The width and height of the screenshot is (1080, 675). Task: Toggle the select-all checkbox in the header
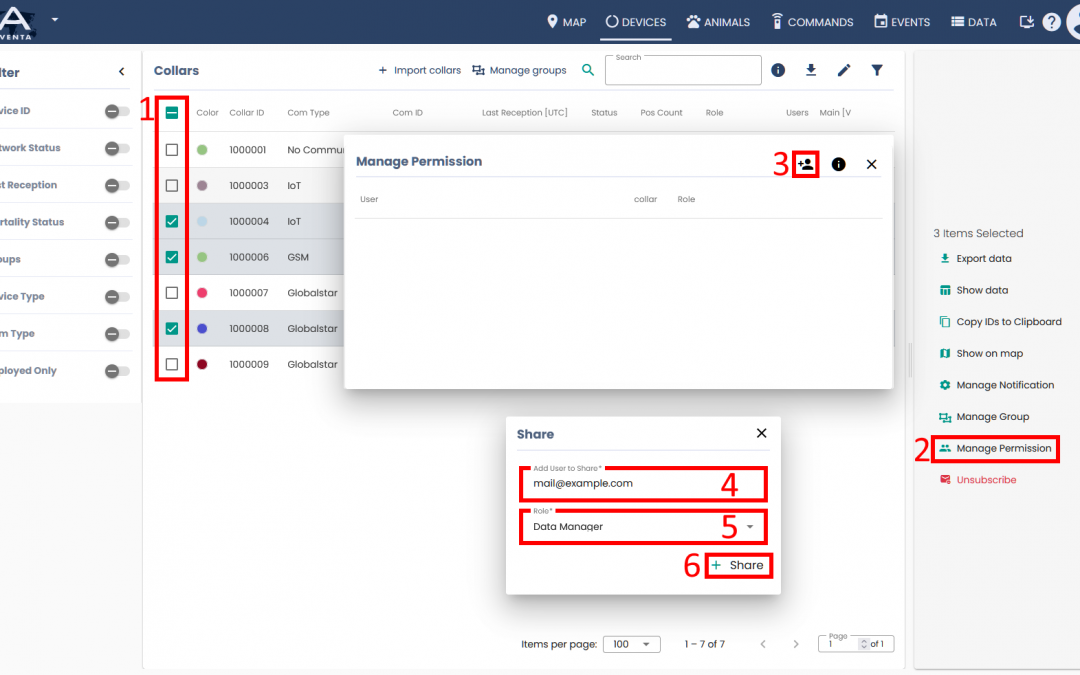[172, 113]
